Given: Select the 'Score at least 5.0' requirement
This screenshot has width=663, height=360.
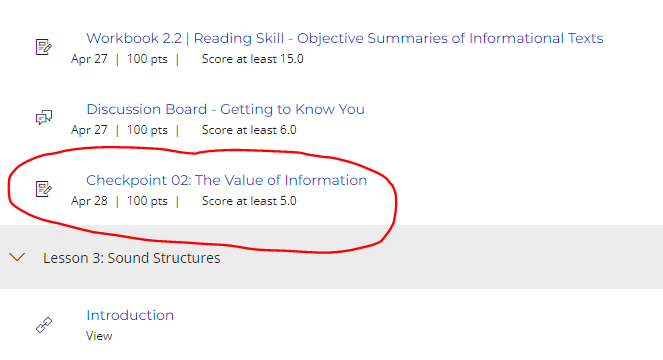Looking at the screenshot, I should (x=249, y=201).
